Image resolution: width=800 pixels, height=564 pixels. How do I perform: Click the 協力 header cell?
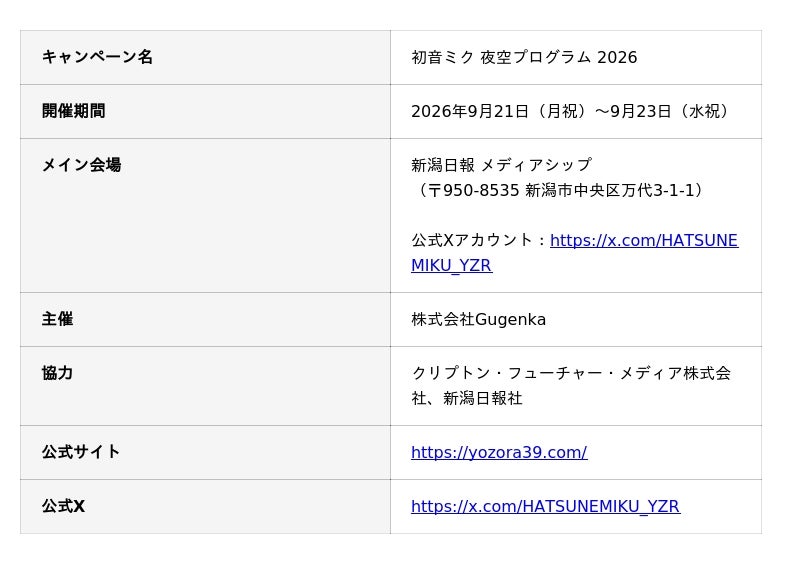(205, 386)
